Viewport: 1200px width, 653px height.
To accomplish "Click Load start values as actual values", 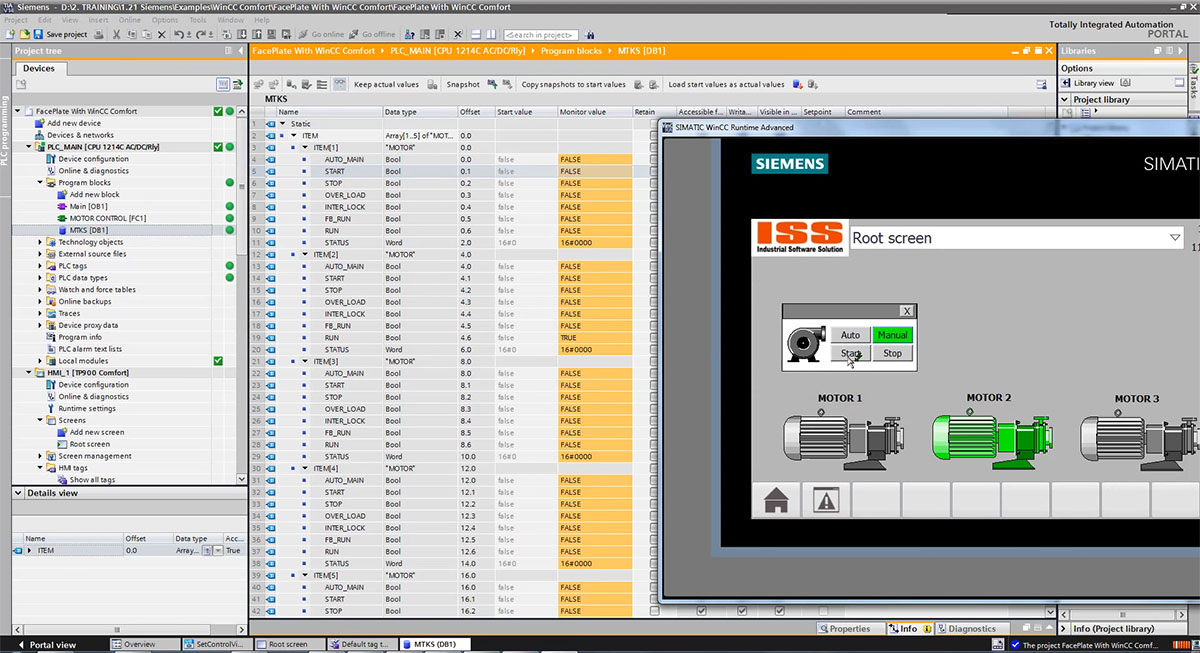I will point(726,85).
